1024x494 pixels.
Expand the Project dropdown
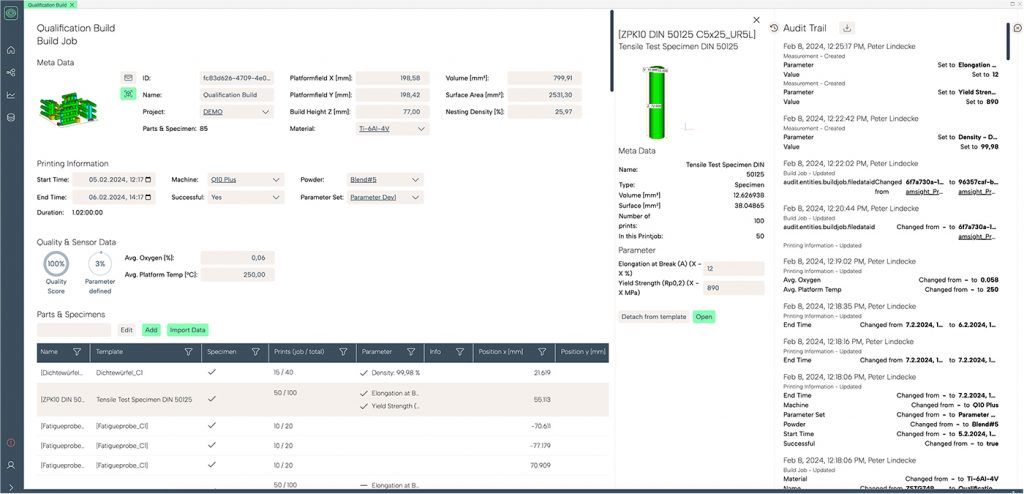coord(265,112)
